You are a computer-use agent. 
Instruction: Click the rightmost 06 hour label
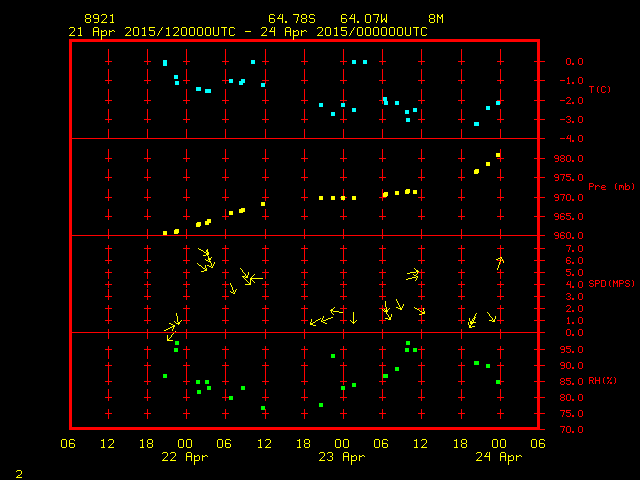(x=538, y=444)
